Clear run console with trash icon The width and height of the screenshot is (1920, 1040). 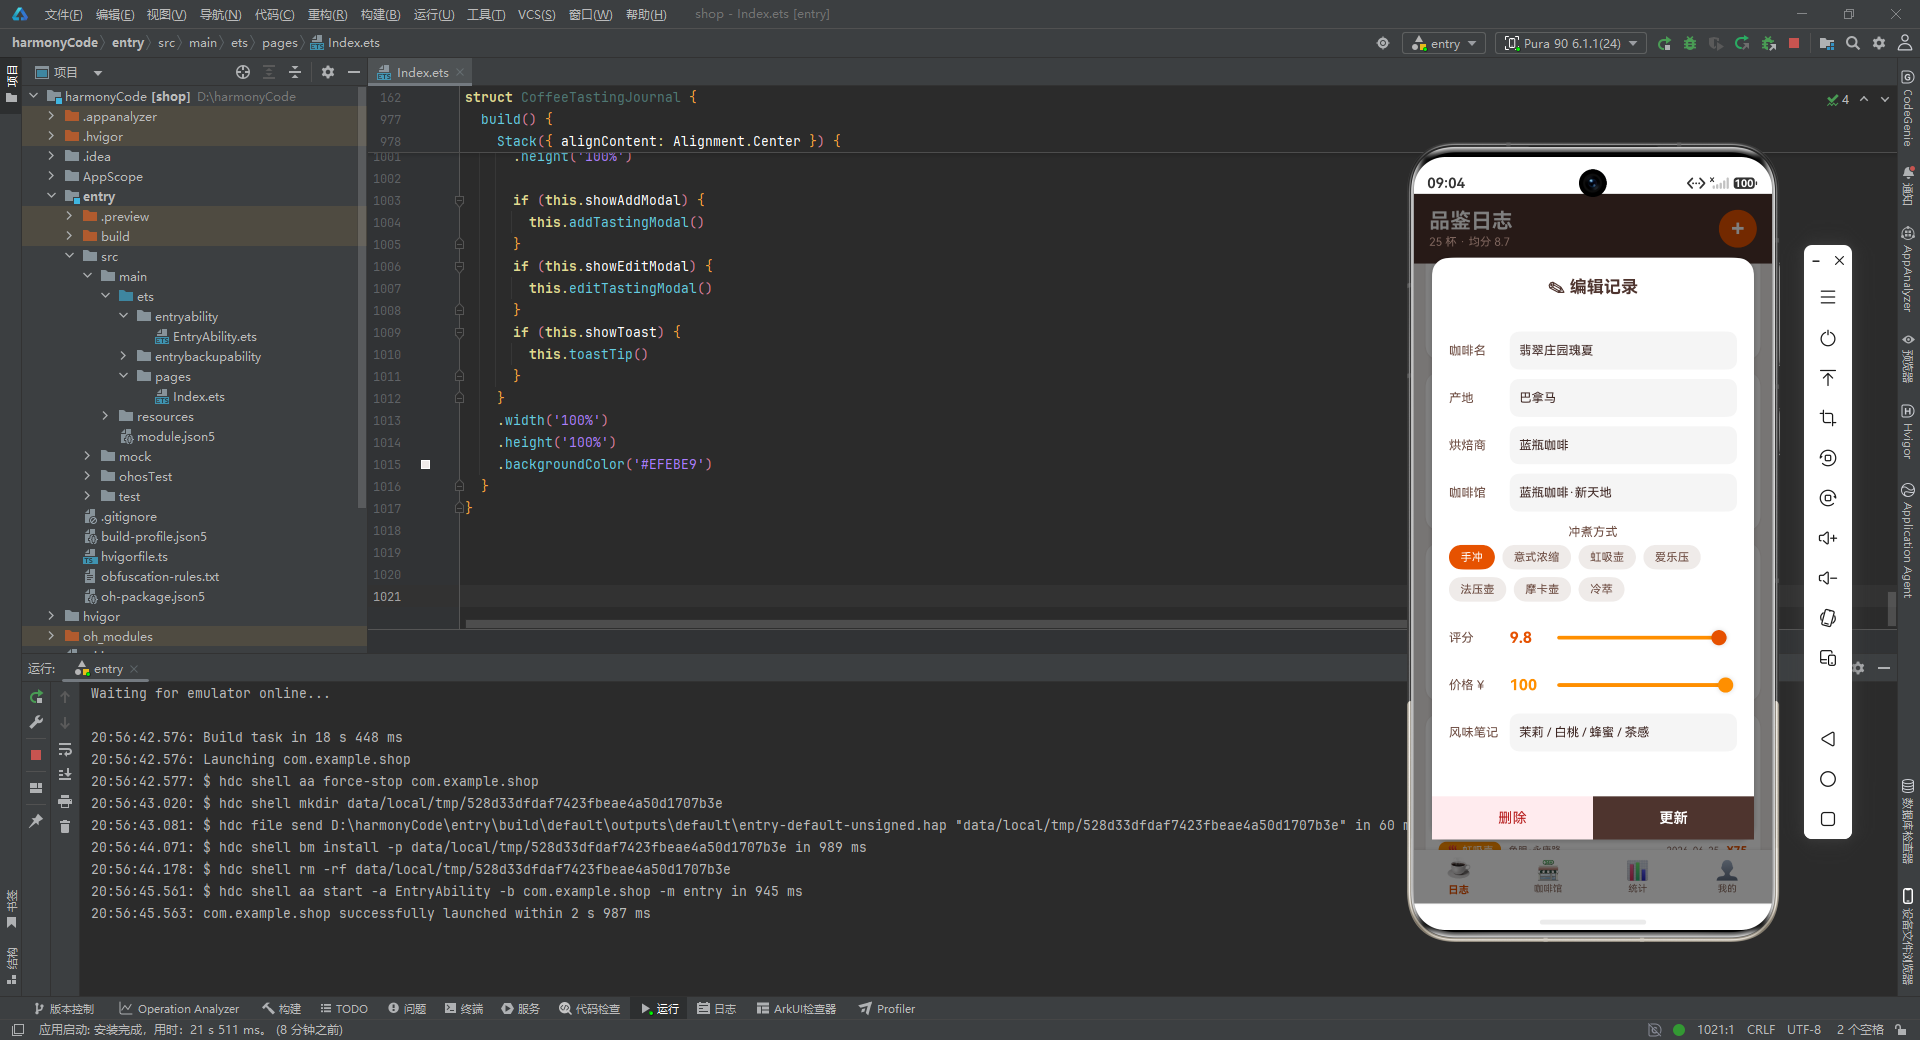65,826
